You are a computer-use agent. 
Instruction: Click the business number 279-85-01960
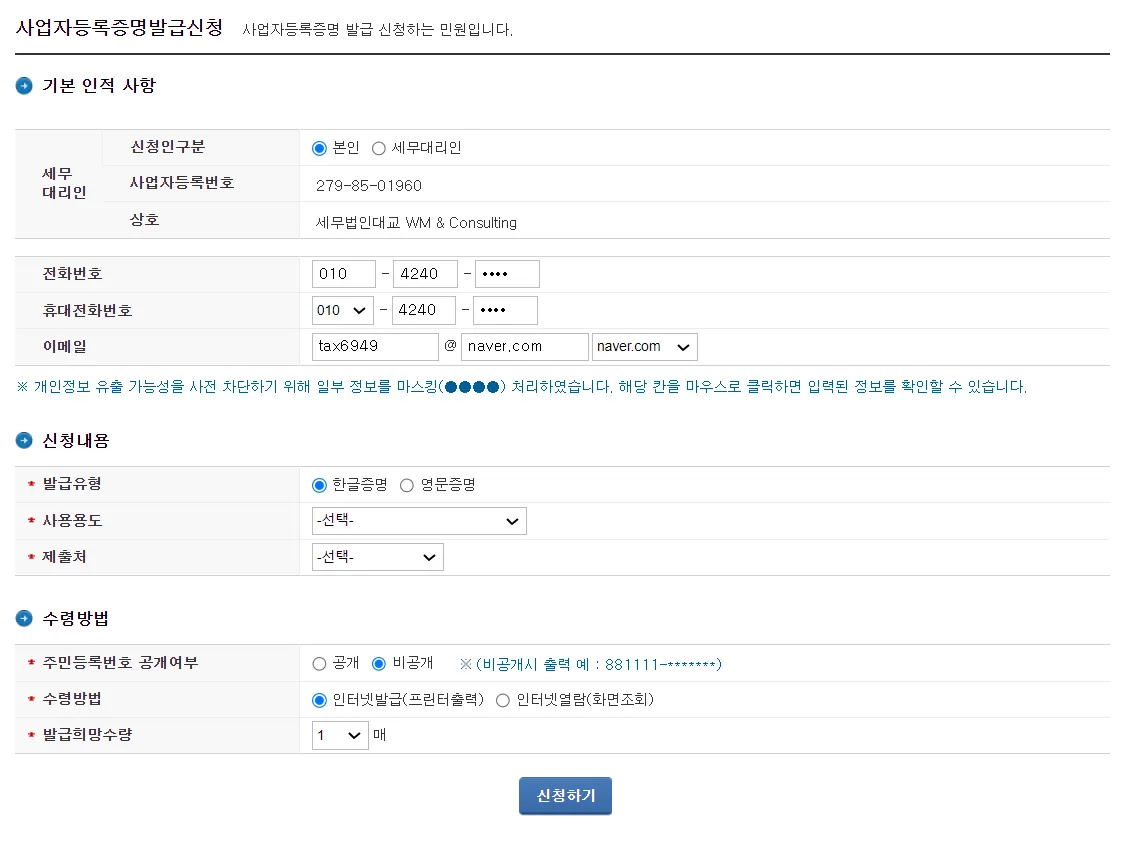point(369,186)
